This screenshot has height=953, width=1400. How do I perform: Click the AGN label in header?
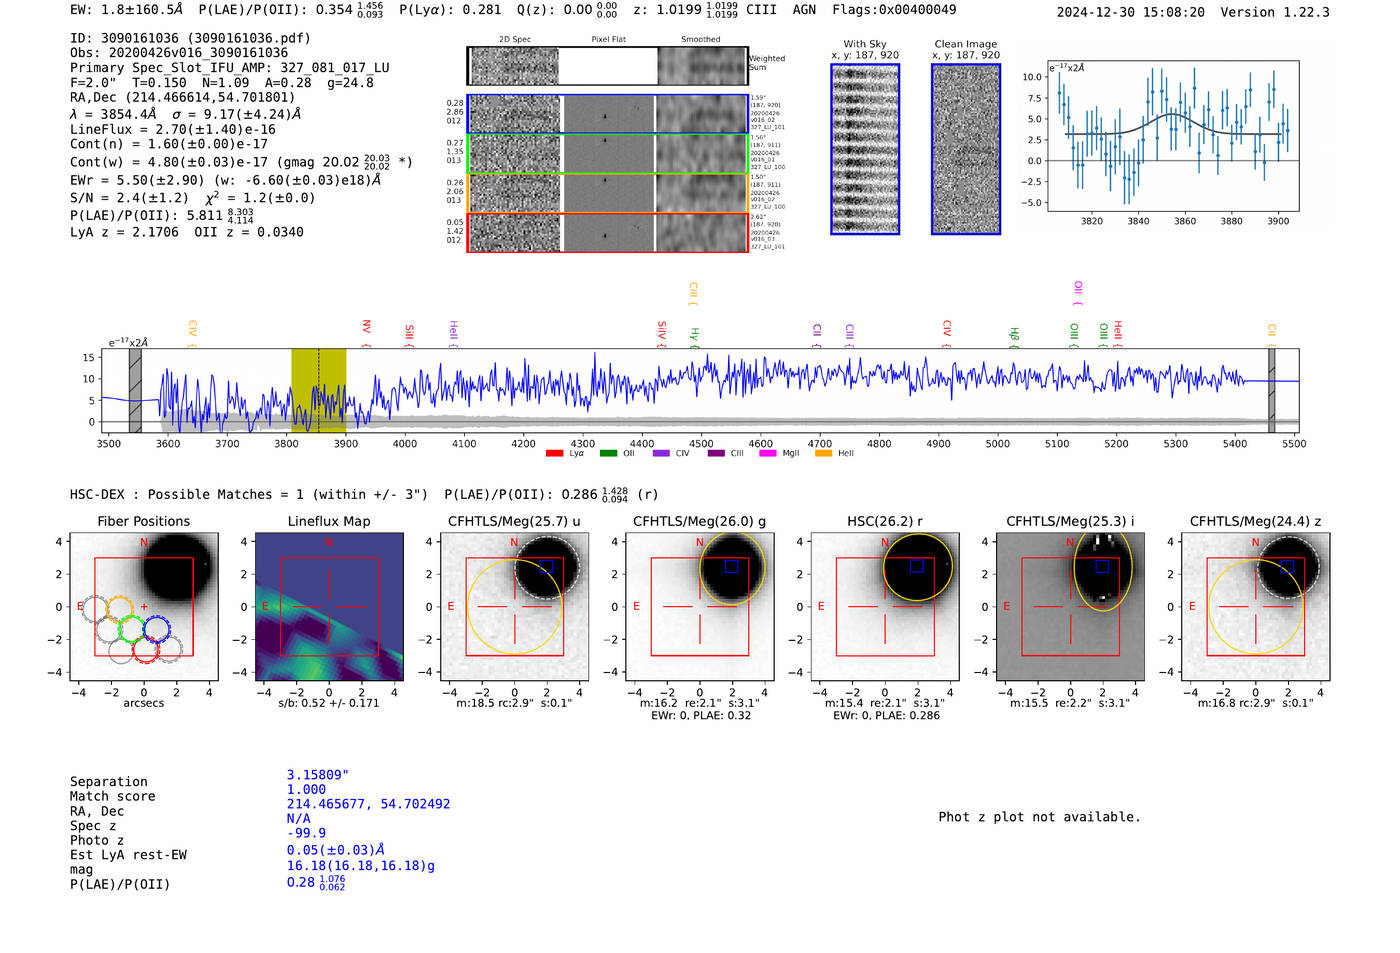click(x=804, y=10)
